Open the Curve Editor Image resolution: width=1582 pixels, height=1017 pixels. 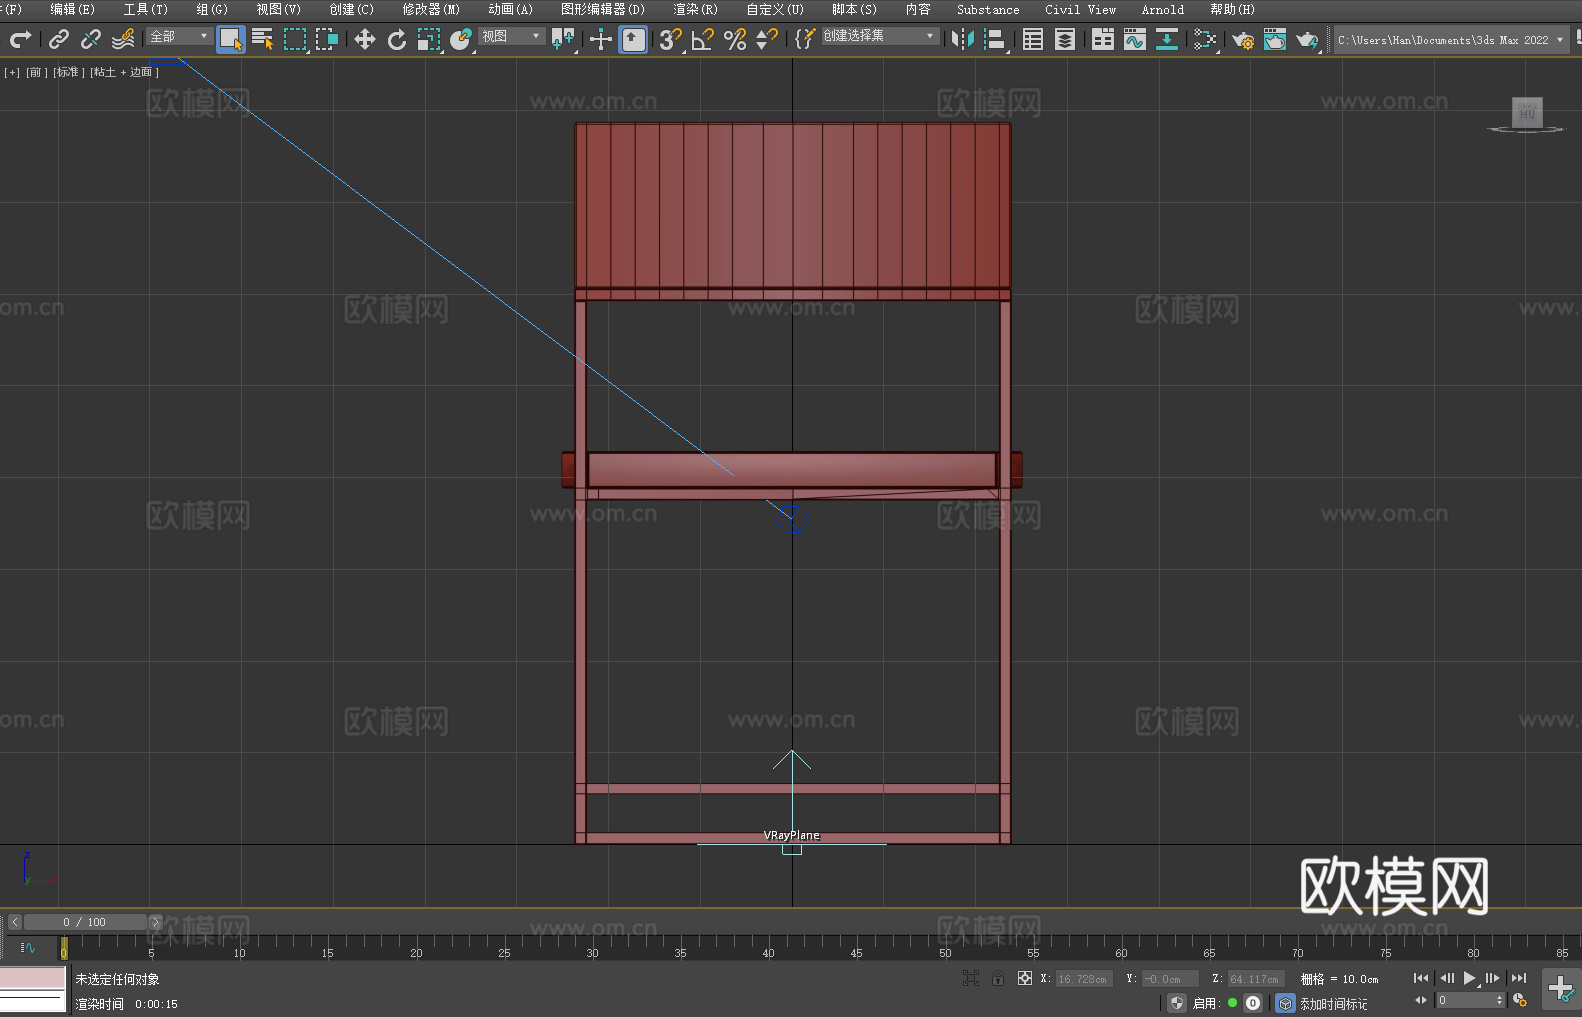tap(1135, 39)
